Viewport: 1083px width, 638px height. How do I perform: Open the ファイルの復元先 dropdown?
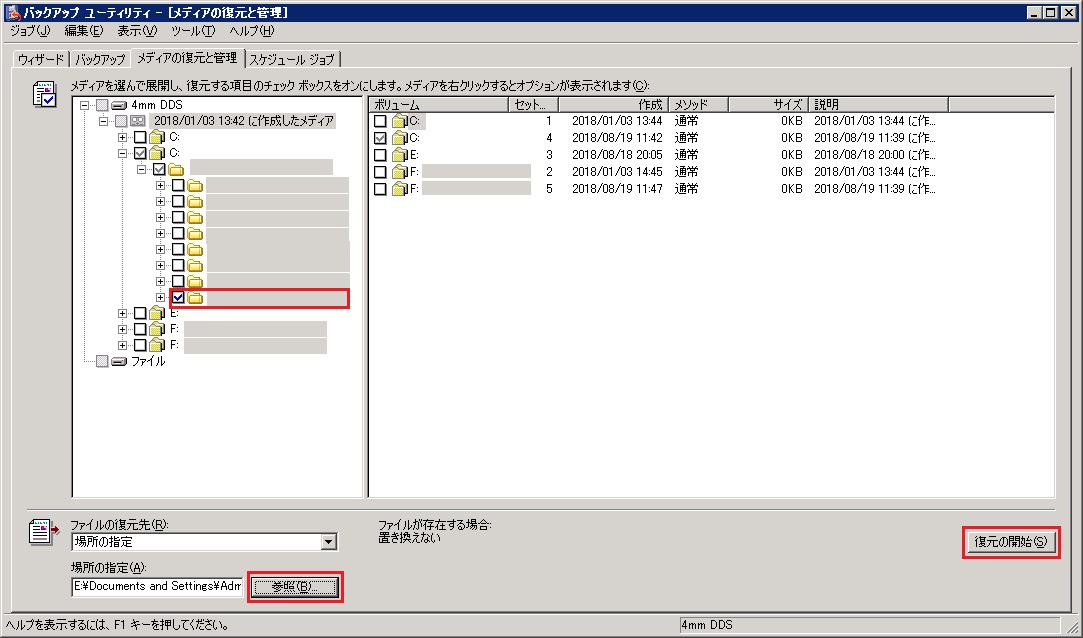tap(329, 542)
